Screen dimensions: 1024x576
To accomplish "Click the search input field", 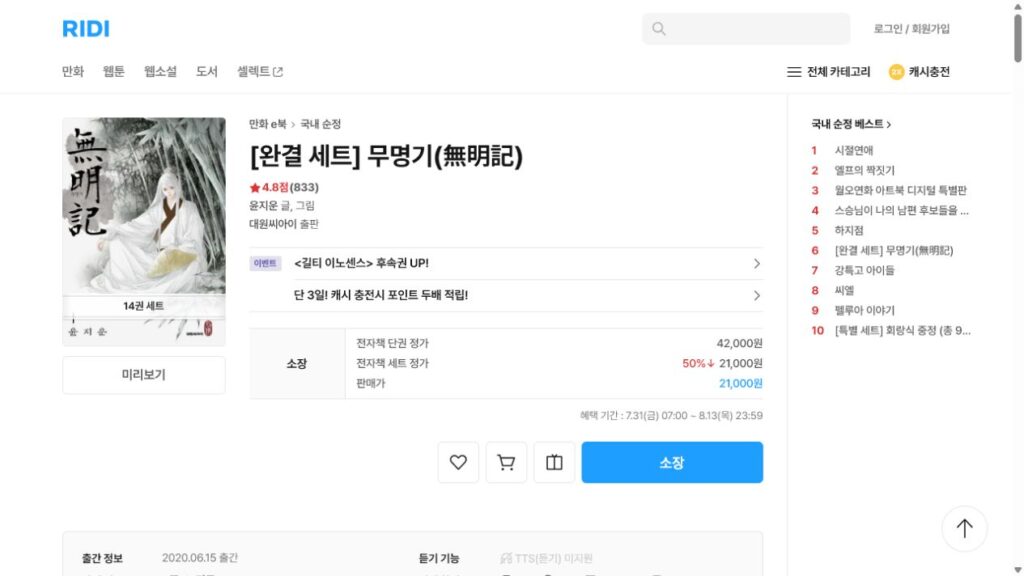I will [746, 29].
